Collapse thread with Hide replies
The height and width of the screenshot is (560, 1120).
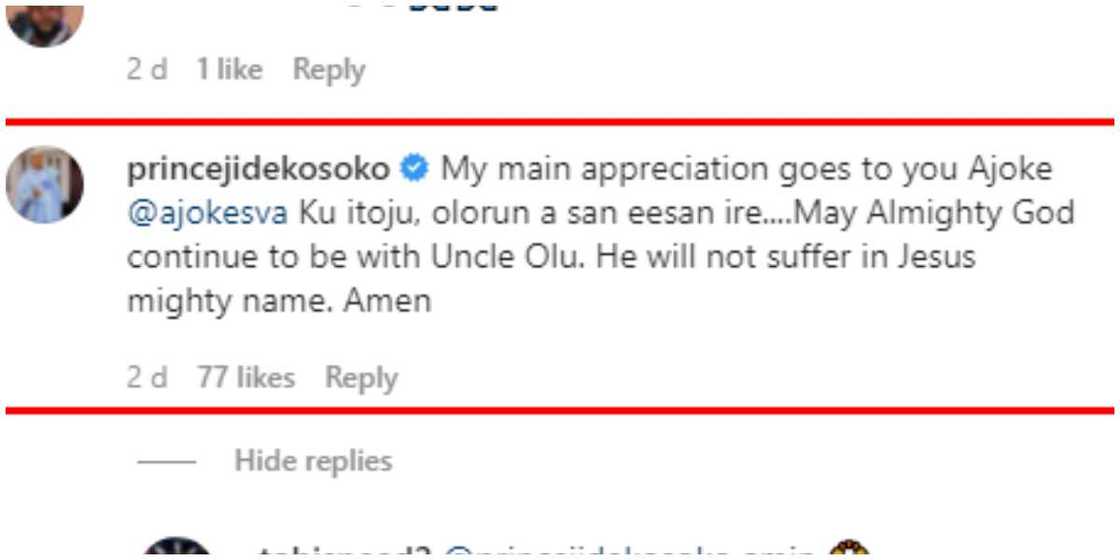(x=313, y=461)
